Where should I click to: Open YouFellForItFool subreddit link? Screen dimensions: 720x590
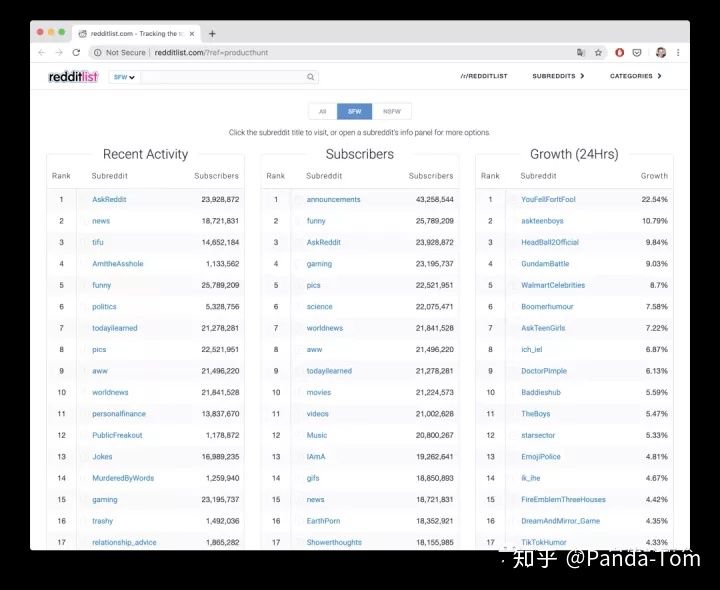548,199
